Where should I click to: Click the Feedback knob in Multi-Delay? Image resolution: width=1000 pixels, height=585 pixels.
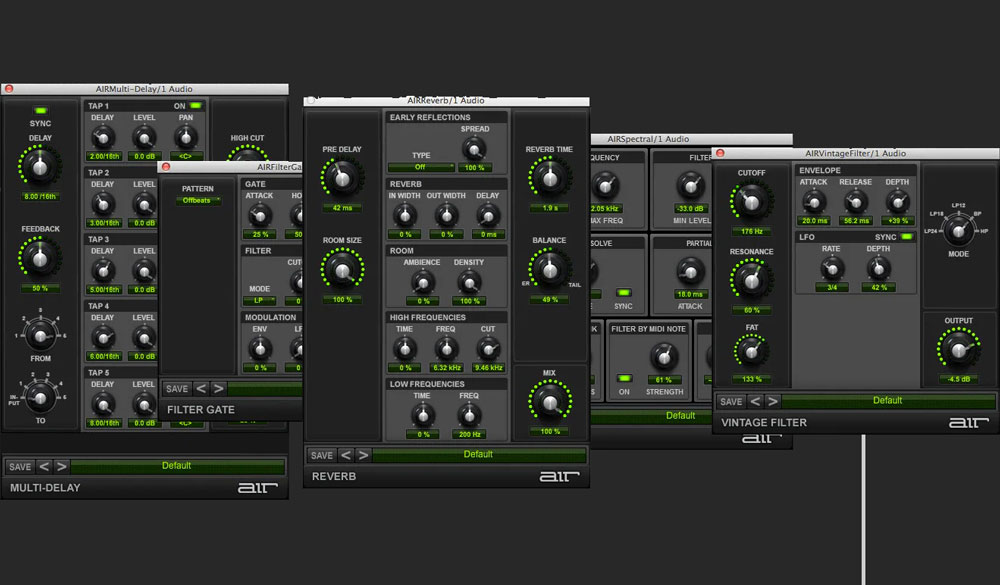(x=40, y=258)
